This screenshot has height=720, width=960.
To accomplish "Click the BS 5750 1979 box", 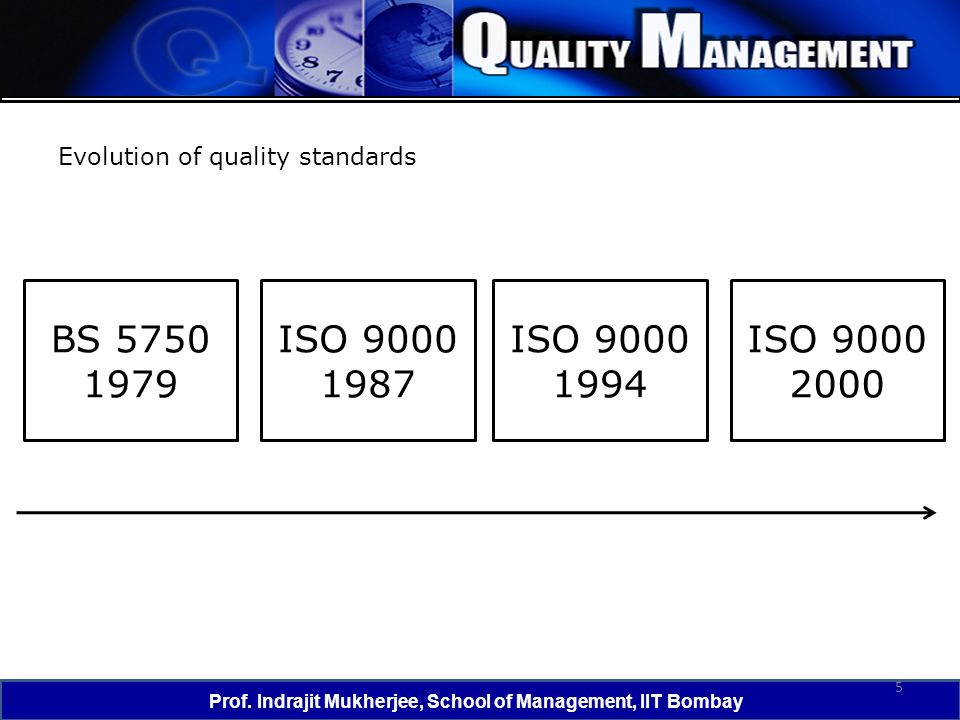I will [131, 361].
